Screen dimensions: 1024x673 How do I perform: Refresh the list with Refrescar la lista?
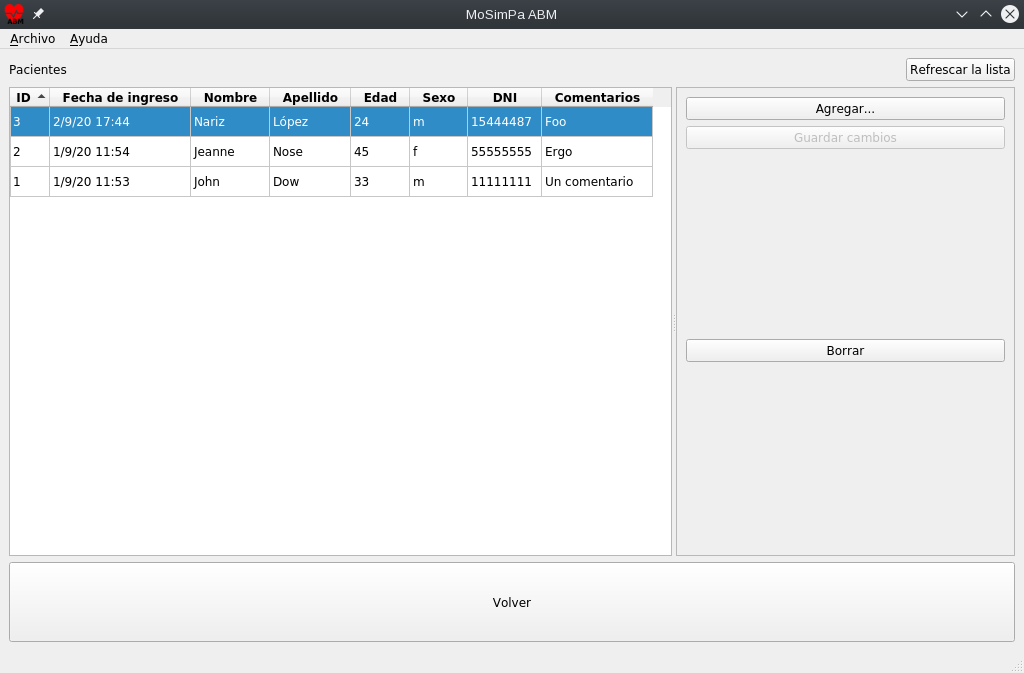click(960, 70)
